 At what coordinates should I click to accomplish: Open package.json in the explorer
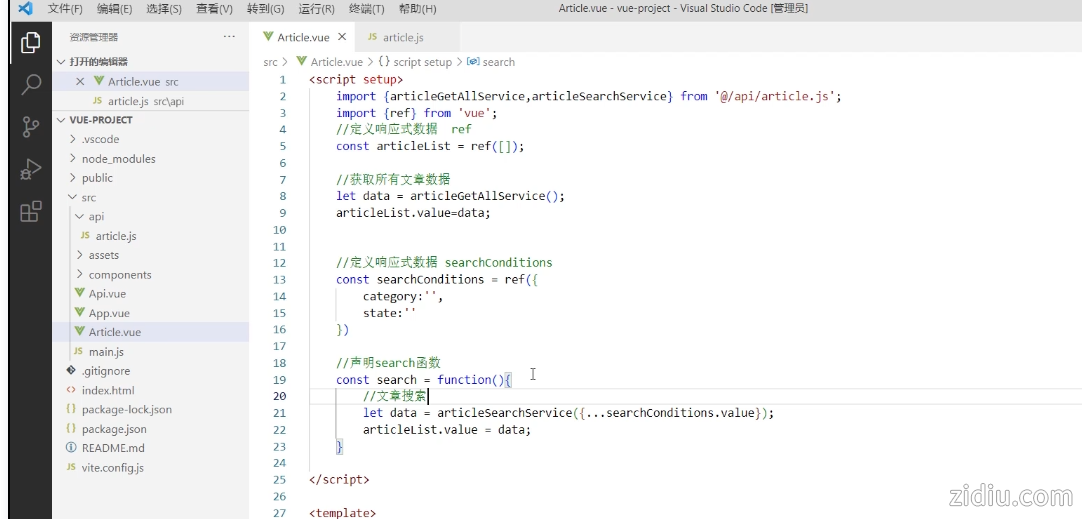[114, 429]
